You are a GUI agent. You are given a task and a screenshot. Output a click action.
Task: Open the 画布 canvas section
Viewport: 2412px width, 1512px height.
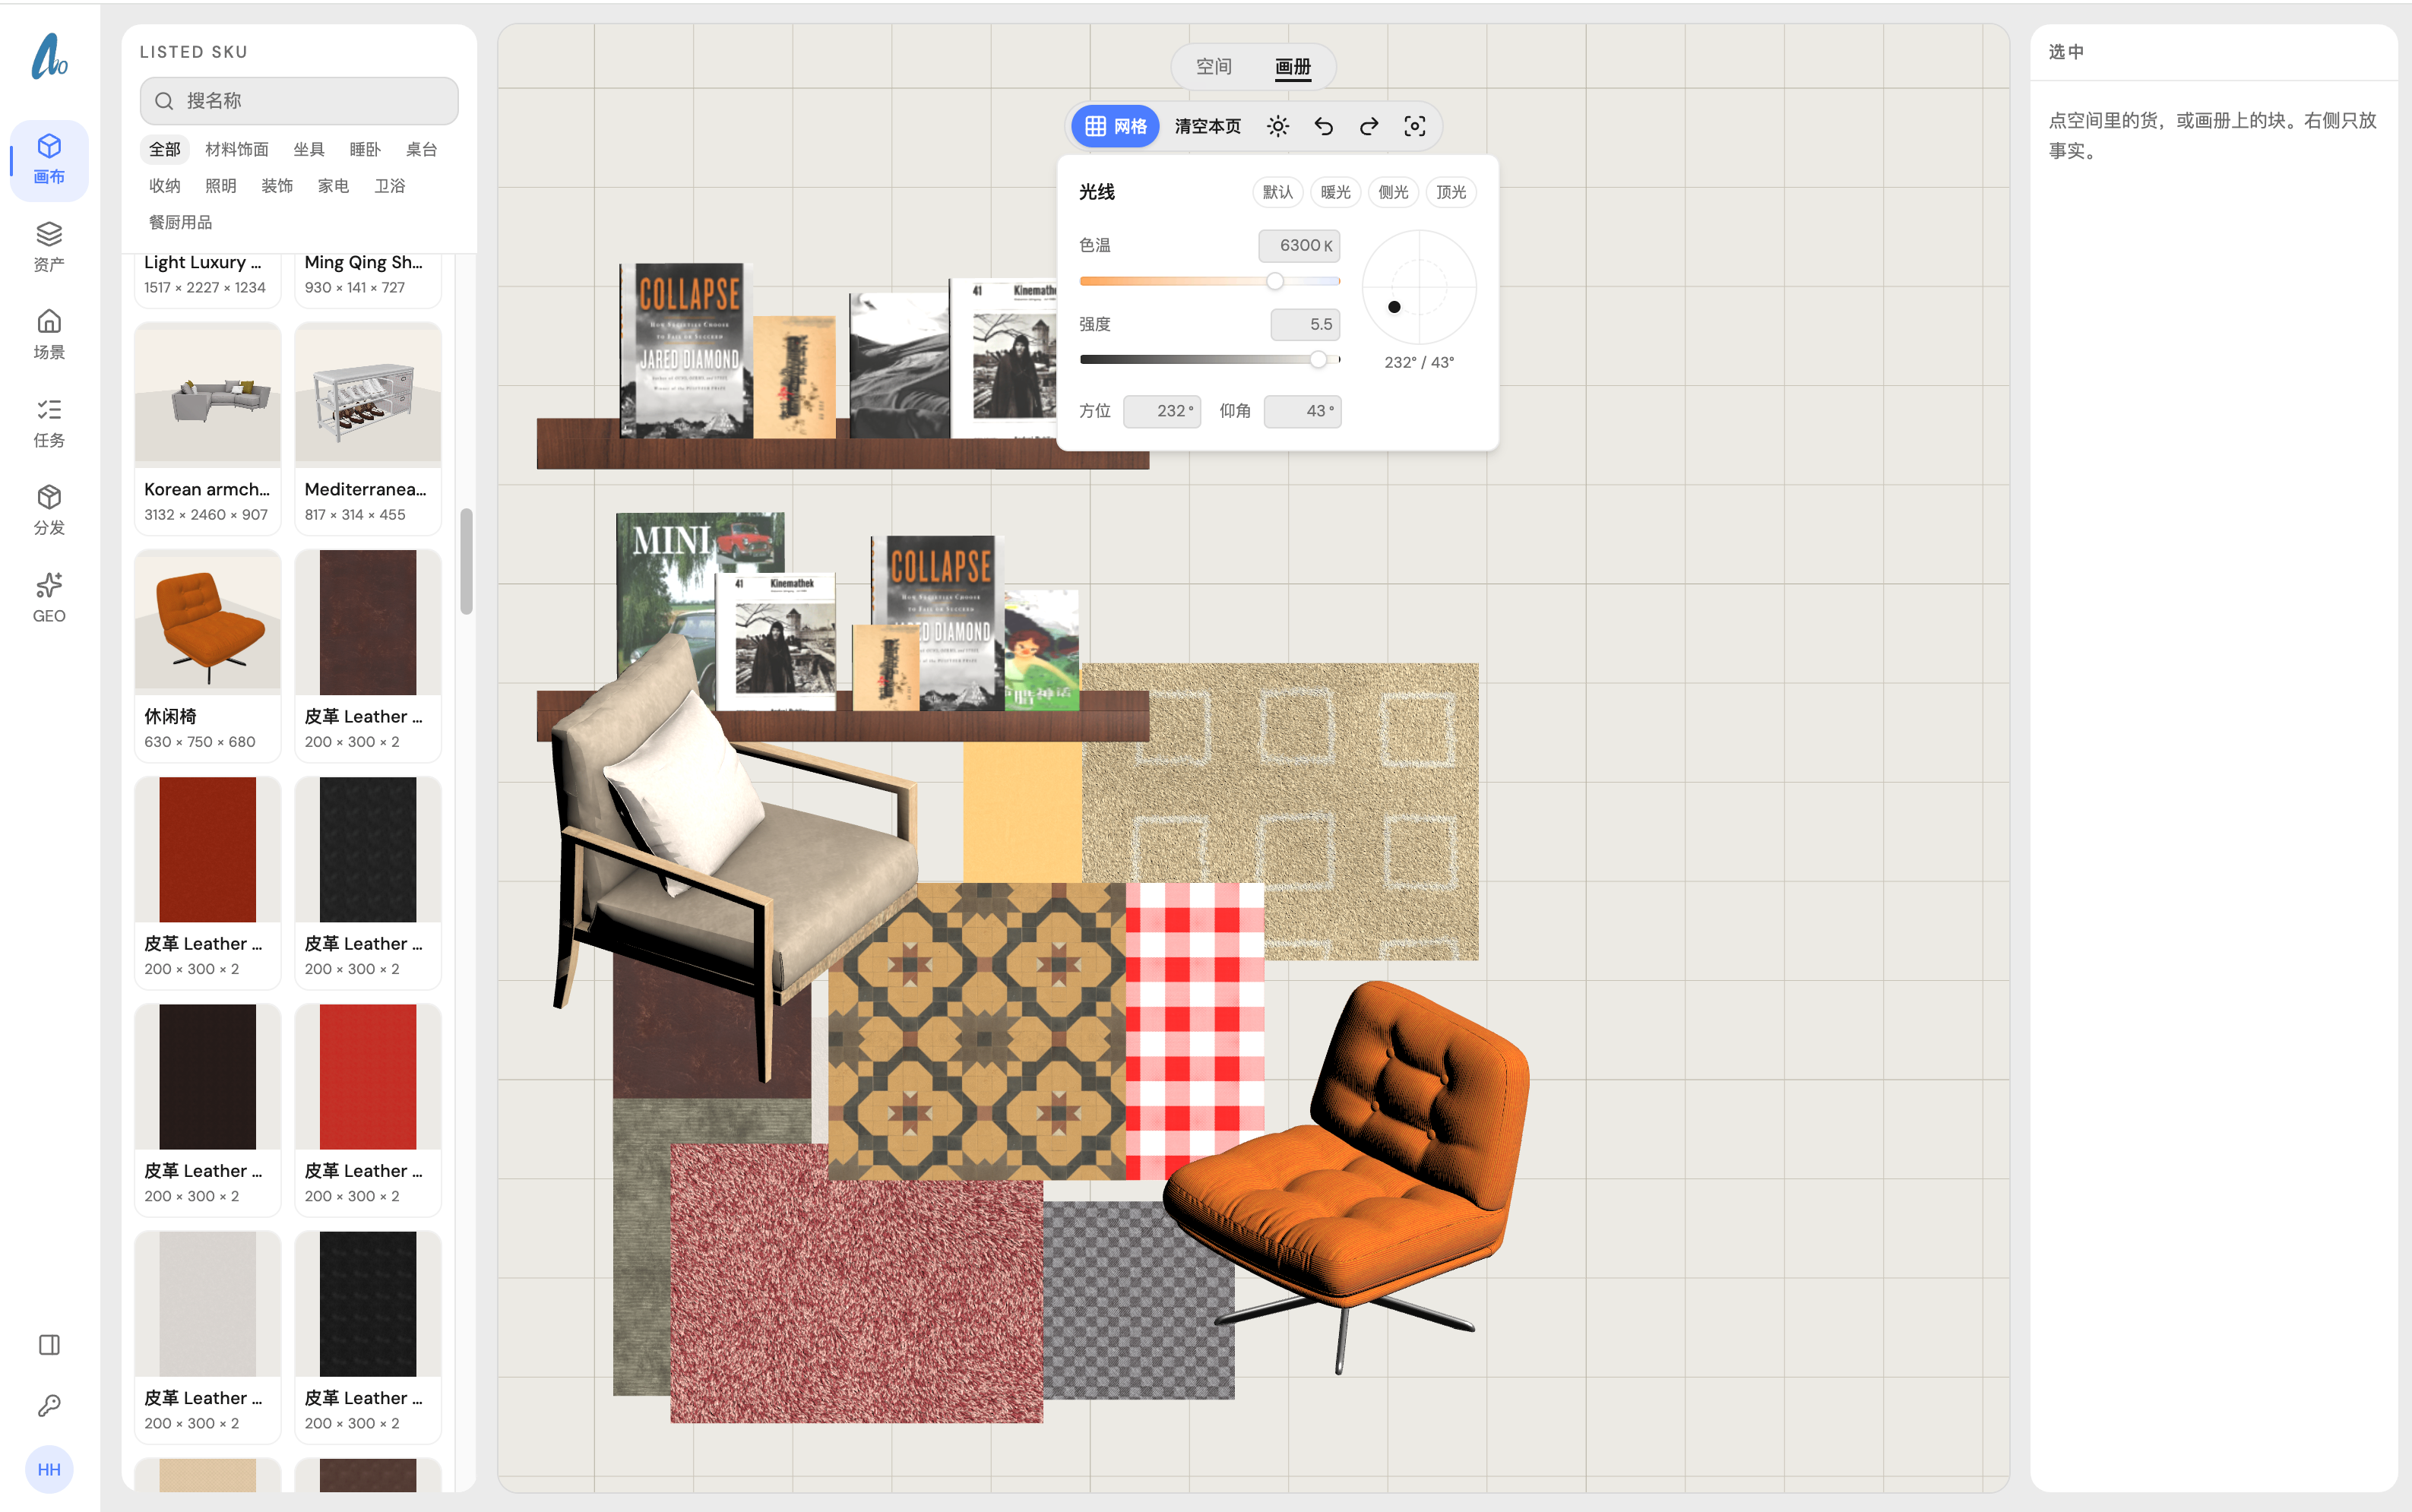pyautogui.click(x=49, y=160)
